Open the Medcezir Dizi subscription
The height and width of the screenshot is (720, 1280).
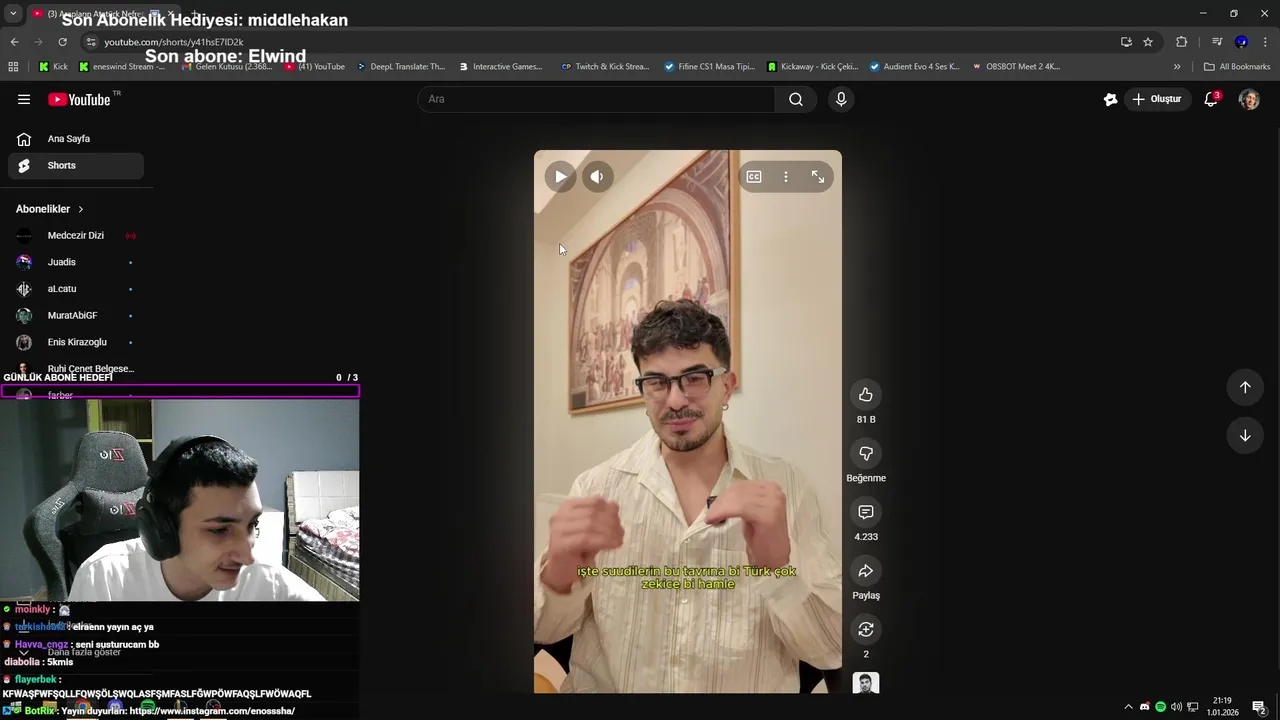tap(76, 236)
